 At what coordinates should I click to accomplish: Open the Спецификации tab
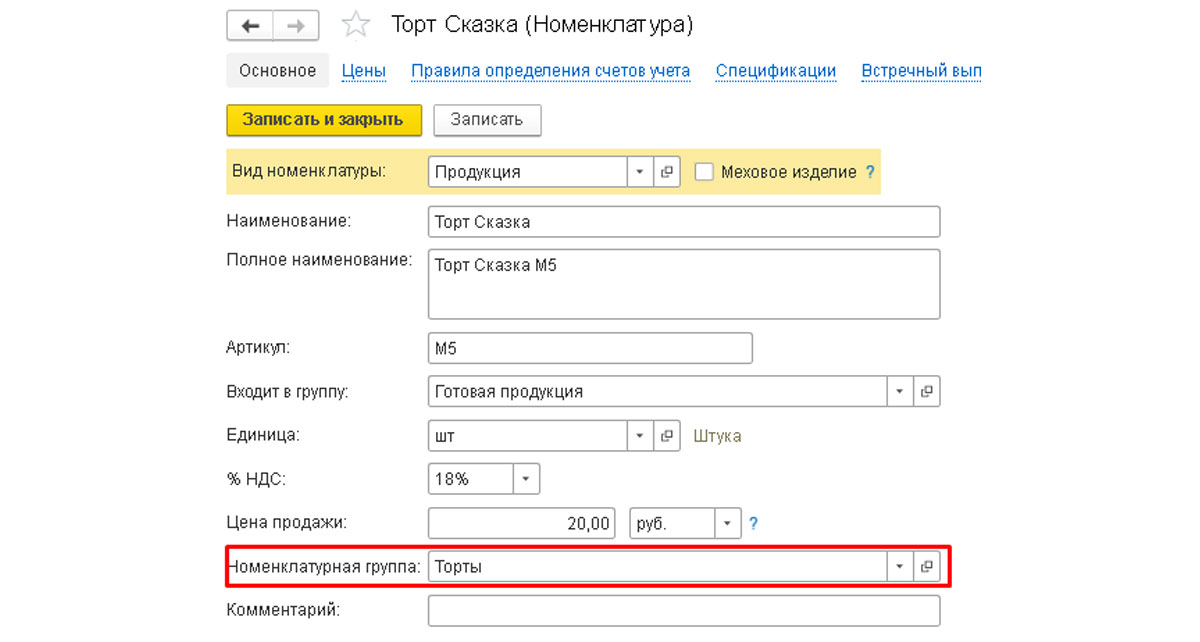[775, 71]
